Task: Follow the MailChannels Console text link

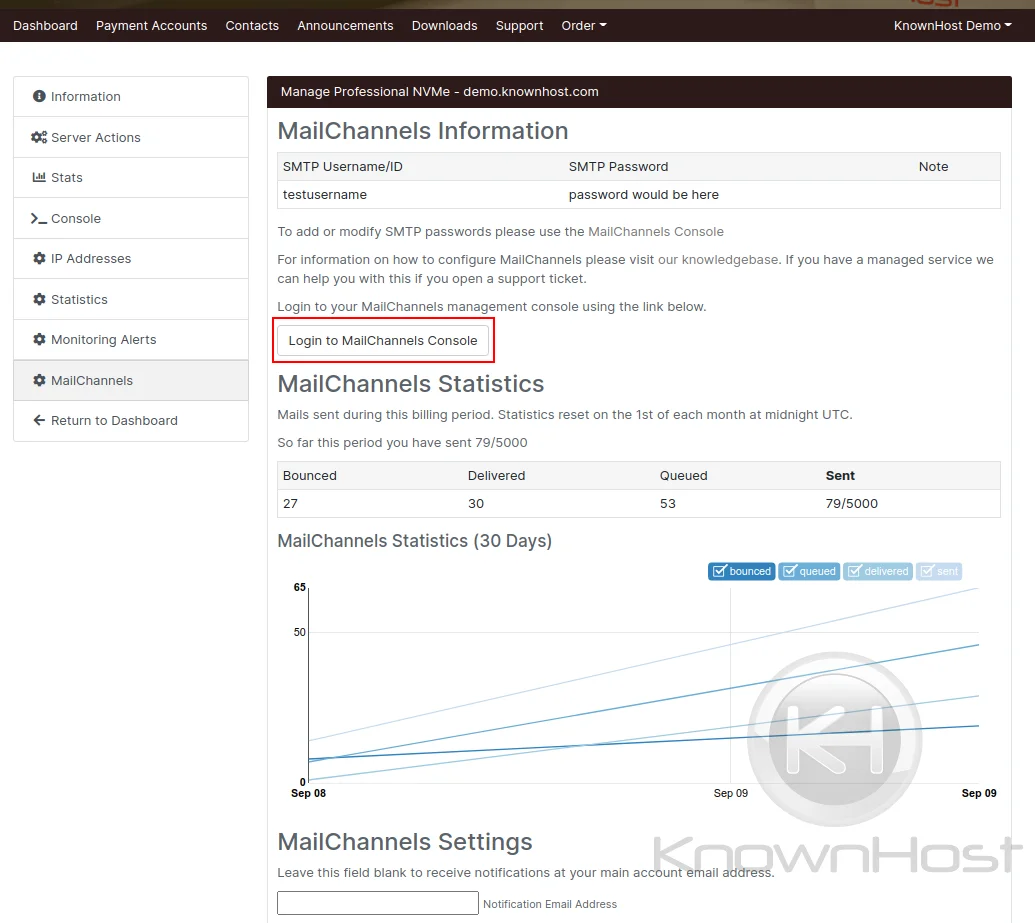Action: [655, 232]
